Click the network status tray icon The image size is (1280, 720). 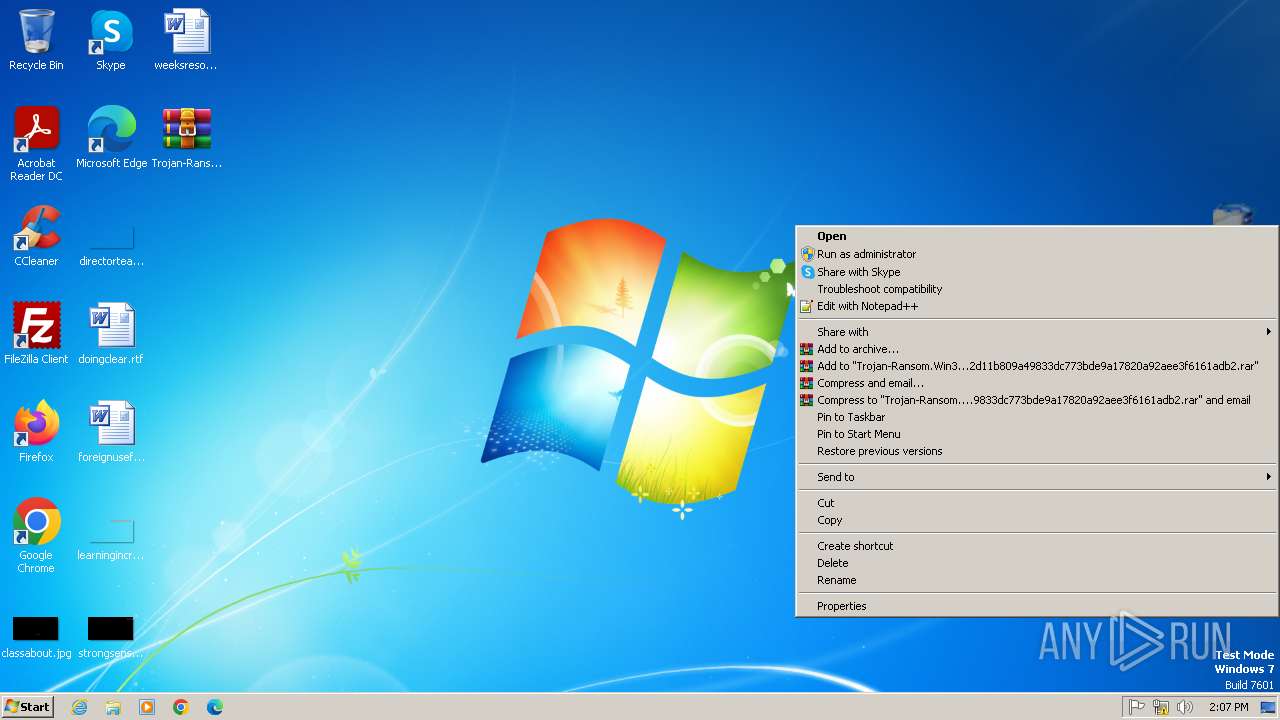click(x=1161, y=707)
